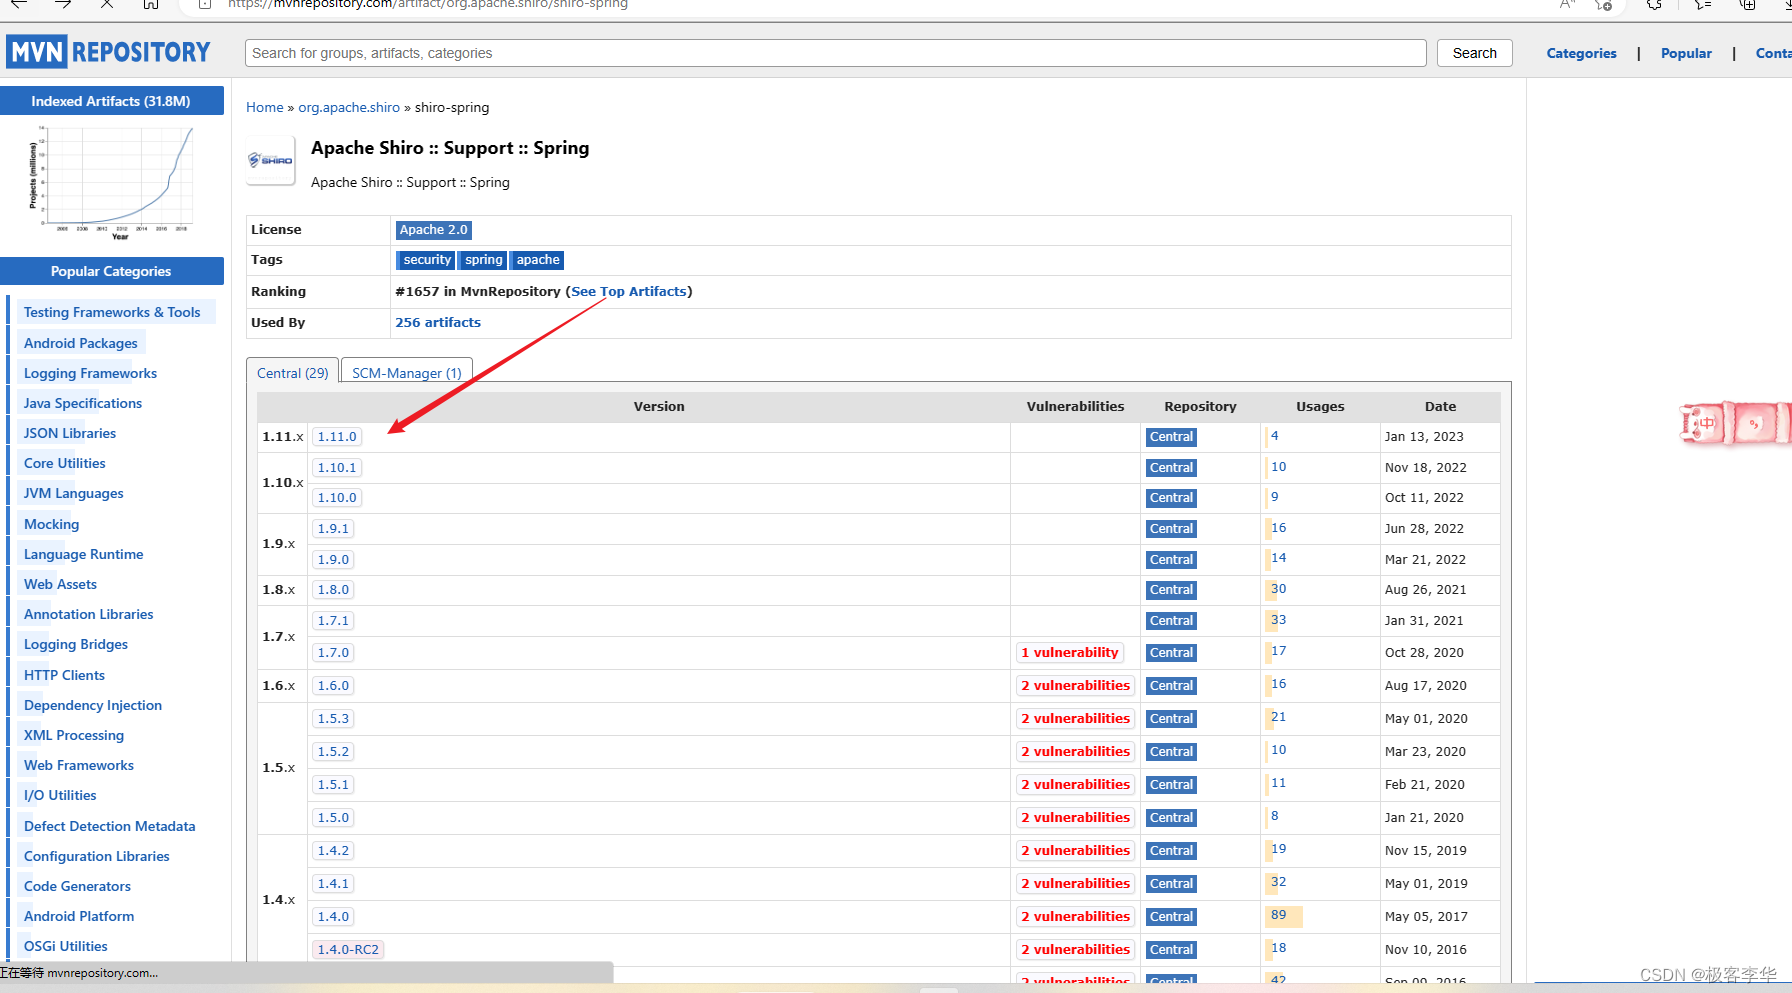Select the apache tag
This screenshot has height=993, width=1792.
tap(538, 260)
